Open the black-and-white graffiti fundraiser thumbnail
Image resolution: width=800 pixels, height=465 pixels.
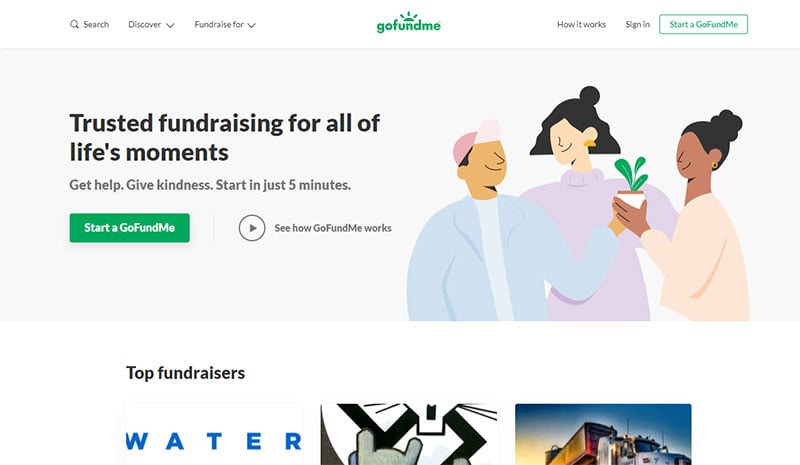tap(409, 434)
